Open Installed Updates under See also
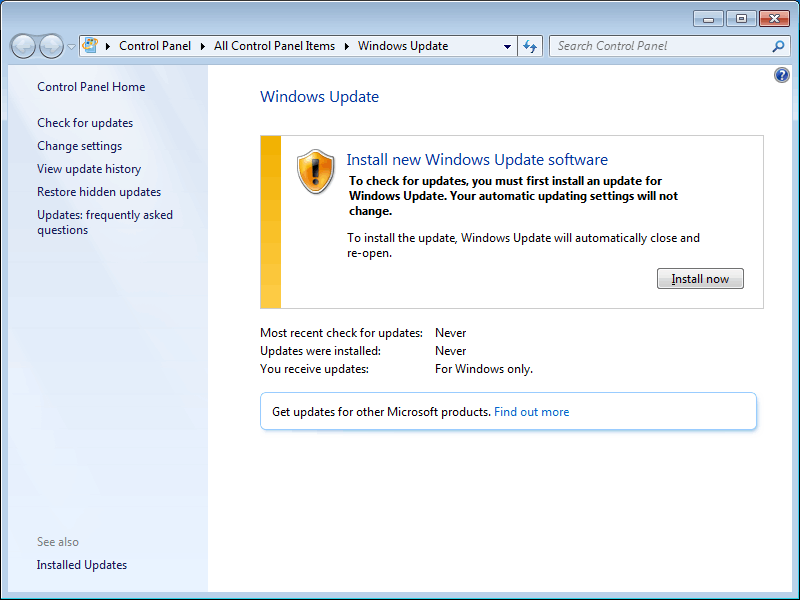The height and width of the screenshot is (600, 800). 81,564
